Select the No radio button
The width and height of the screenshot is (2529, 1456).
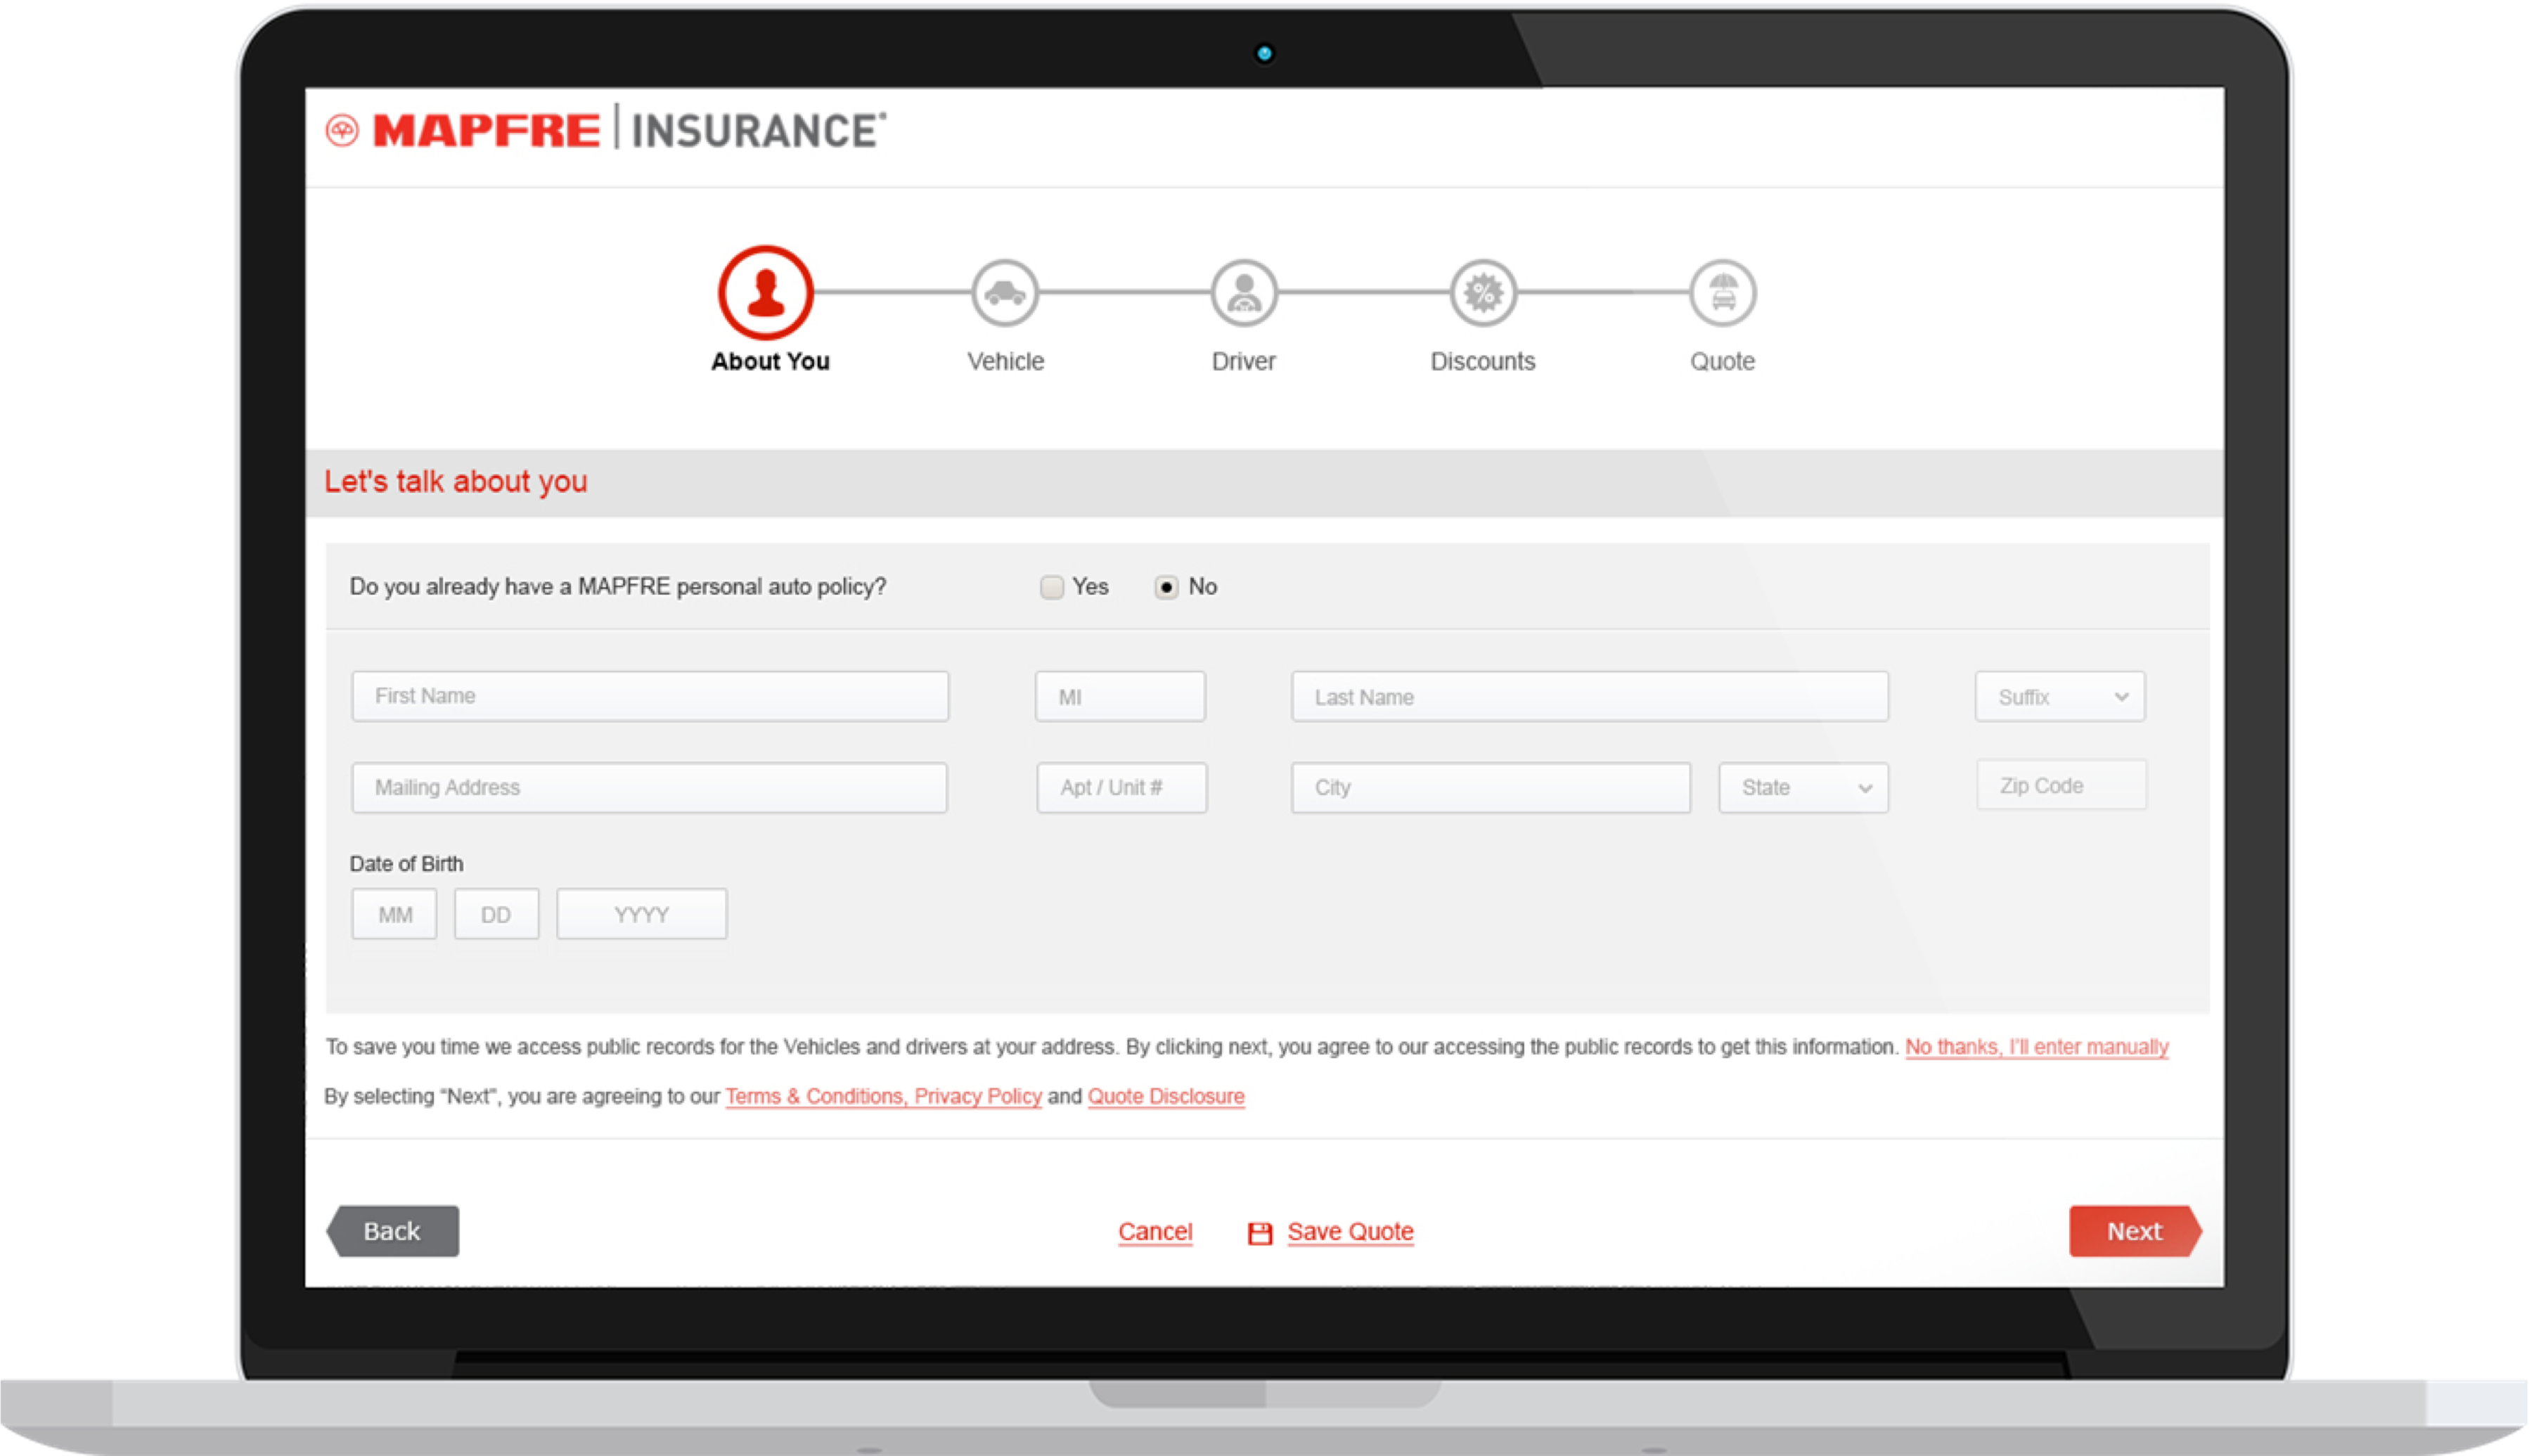[x=1166, y=587]
